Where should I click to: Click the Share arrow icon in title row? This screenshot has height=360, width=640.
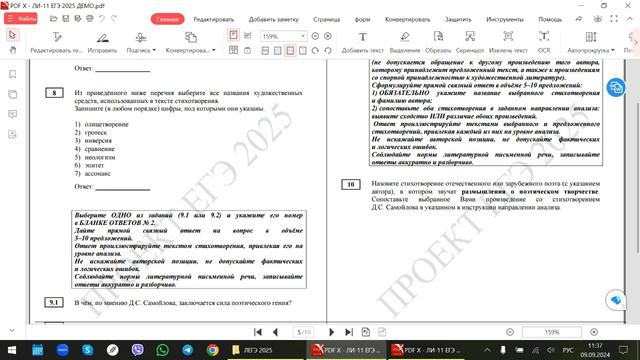579,19
